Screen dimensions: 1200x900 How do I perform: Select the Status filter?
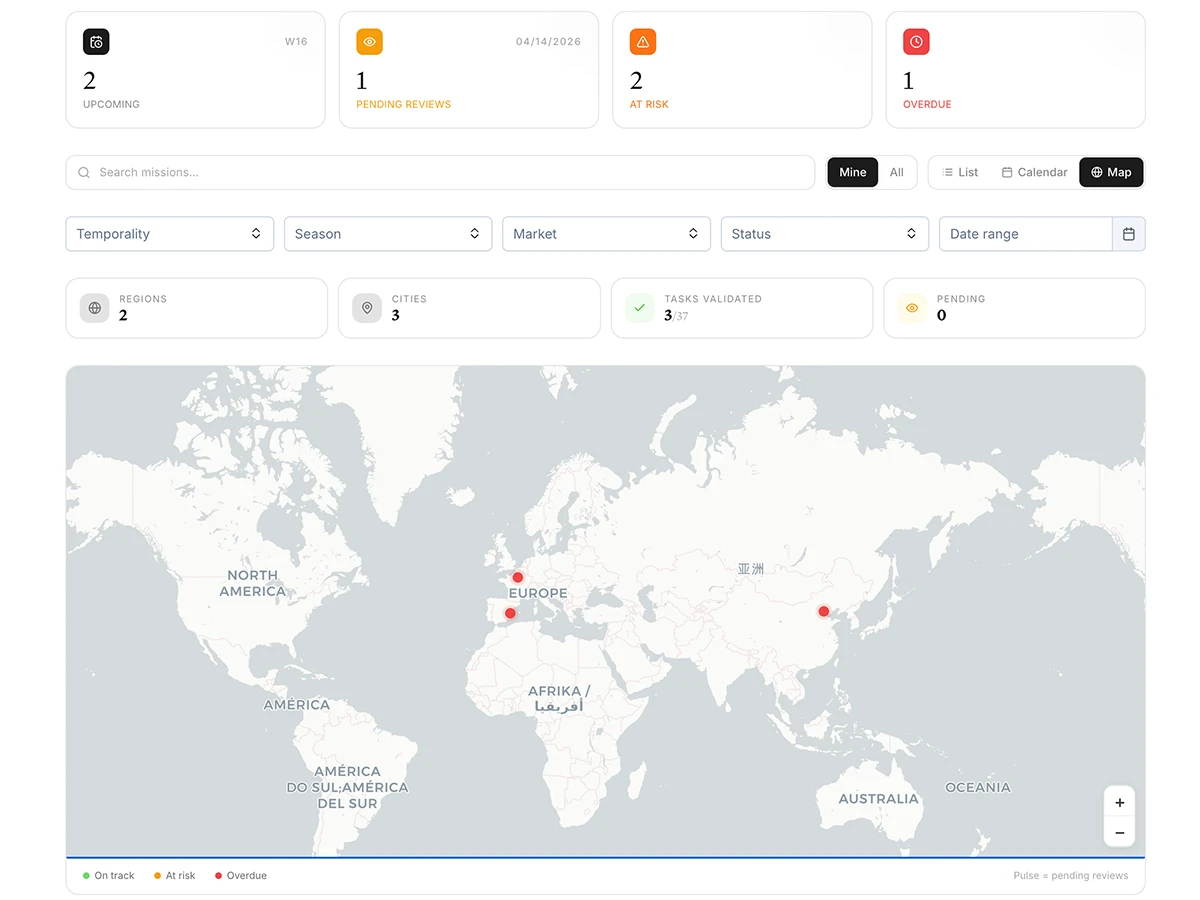824,233
